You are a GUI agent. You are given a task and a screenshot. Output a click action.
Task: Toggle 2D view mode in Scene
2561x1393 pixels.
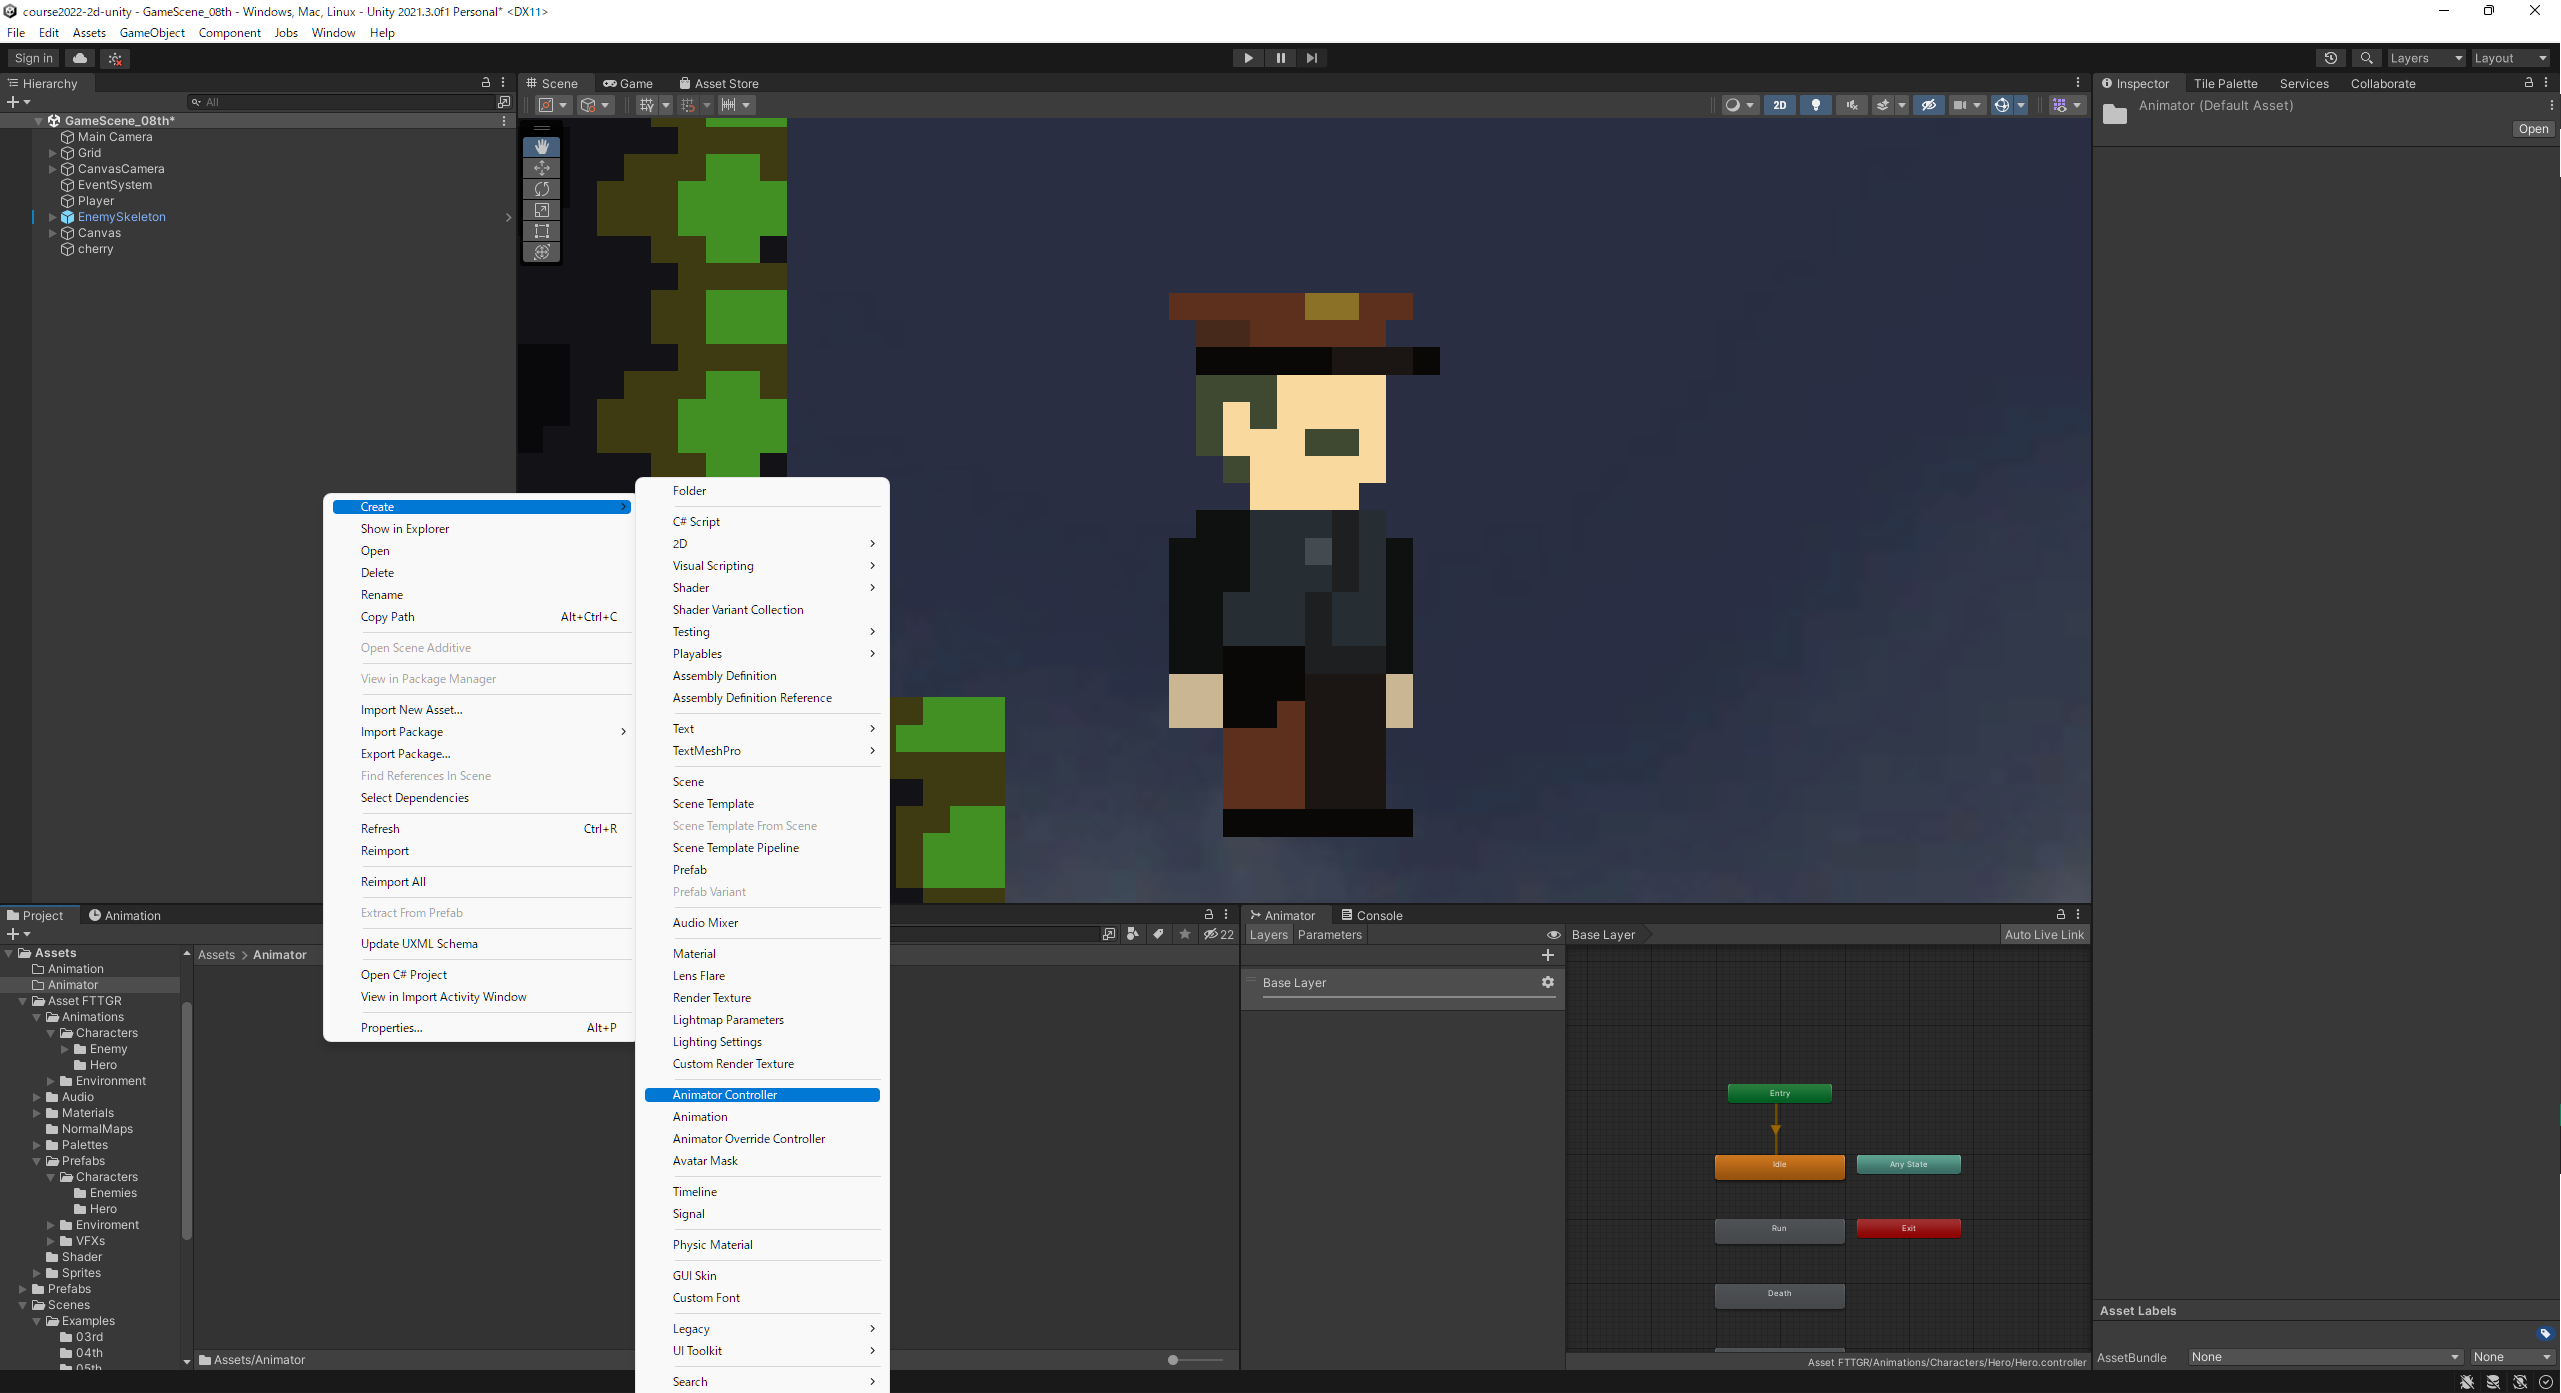tap(1780, 105)
